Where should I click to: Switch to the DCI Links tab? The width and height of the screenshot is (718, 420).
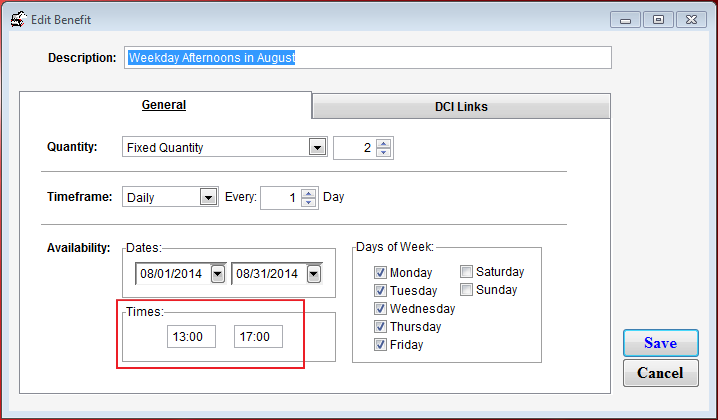tap(461, 107)
